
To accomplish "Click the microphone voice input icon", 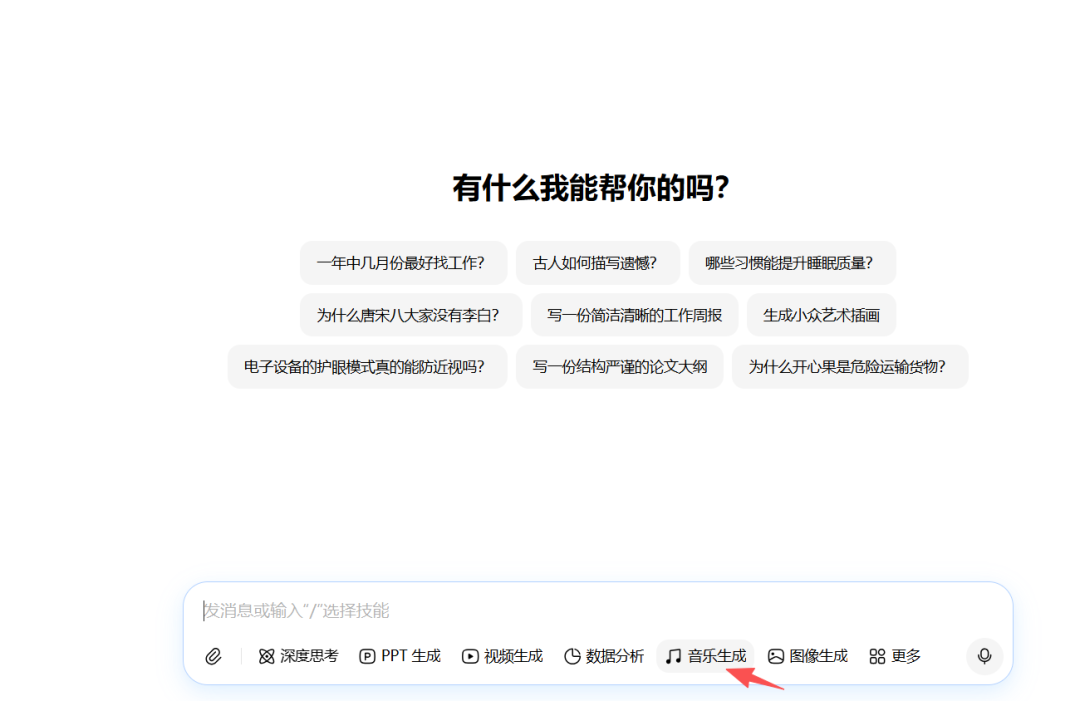I will click(984, 656).
